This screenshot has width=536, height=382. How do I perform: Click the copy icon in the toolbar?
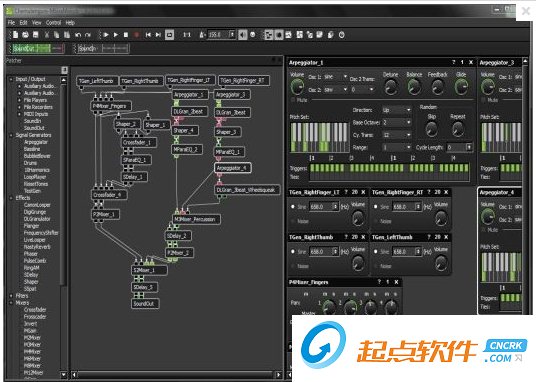57,35
